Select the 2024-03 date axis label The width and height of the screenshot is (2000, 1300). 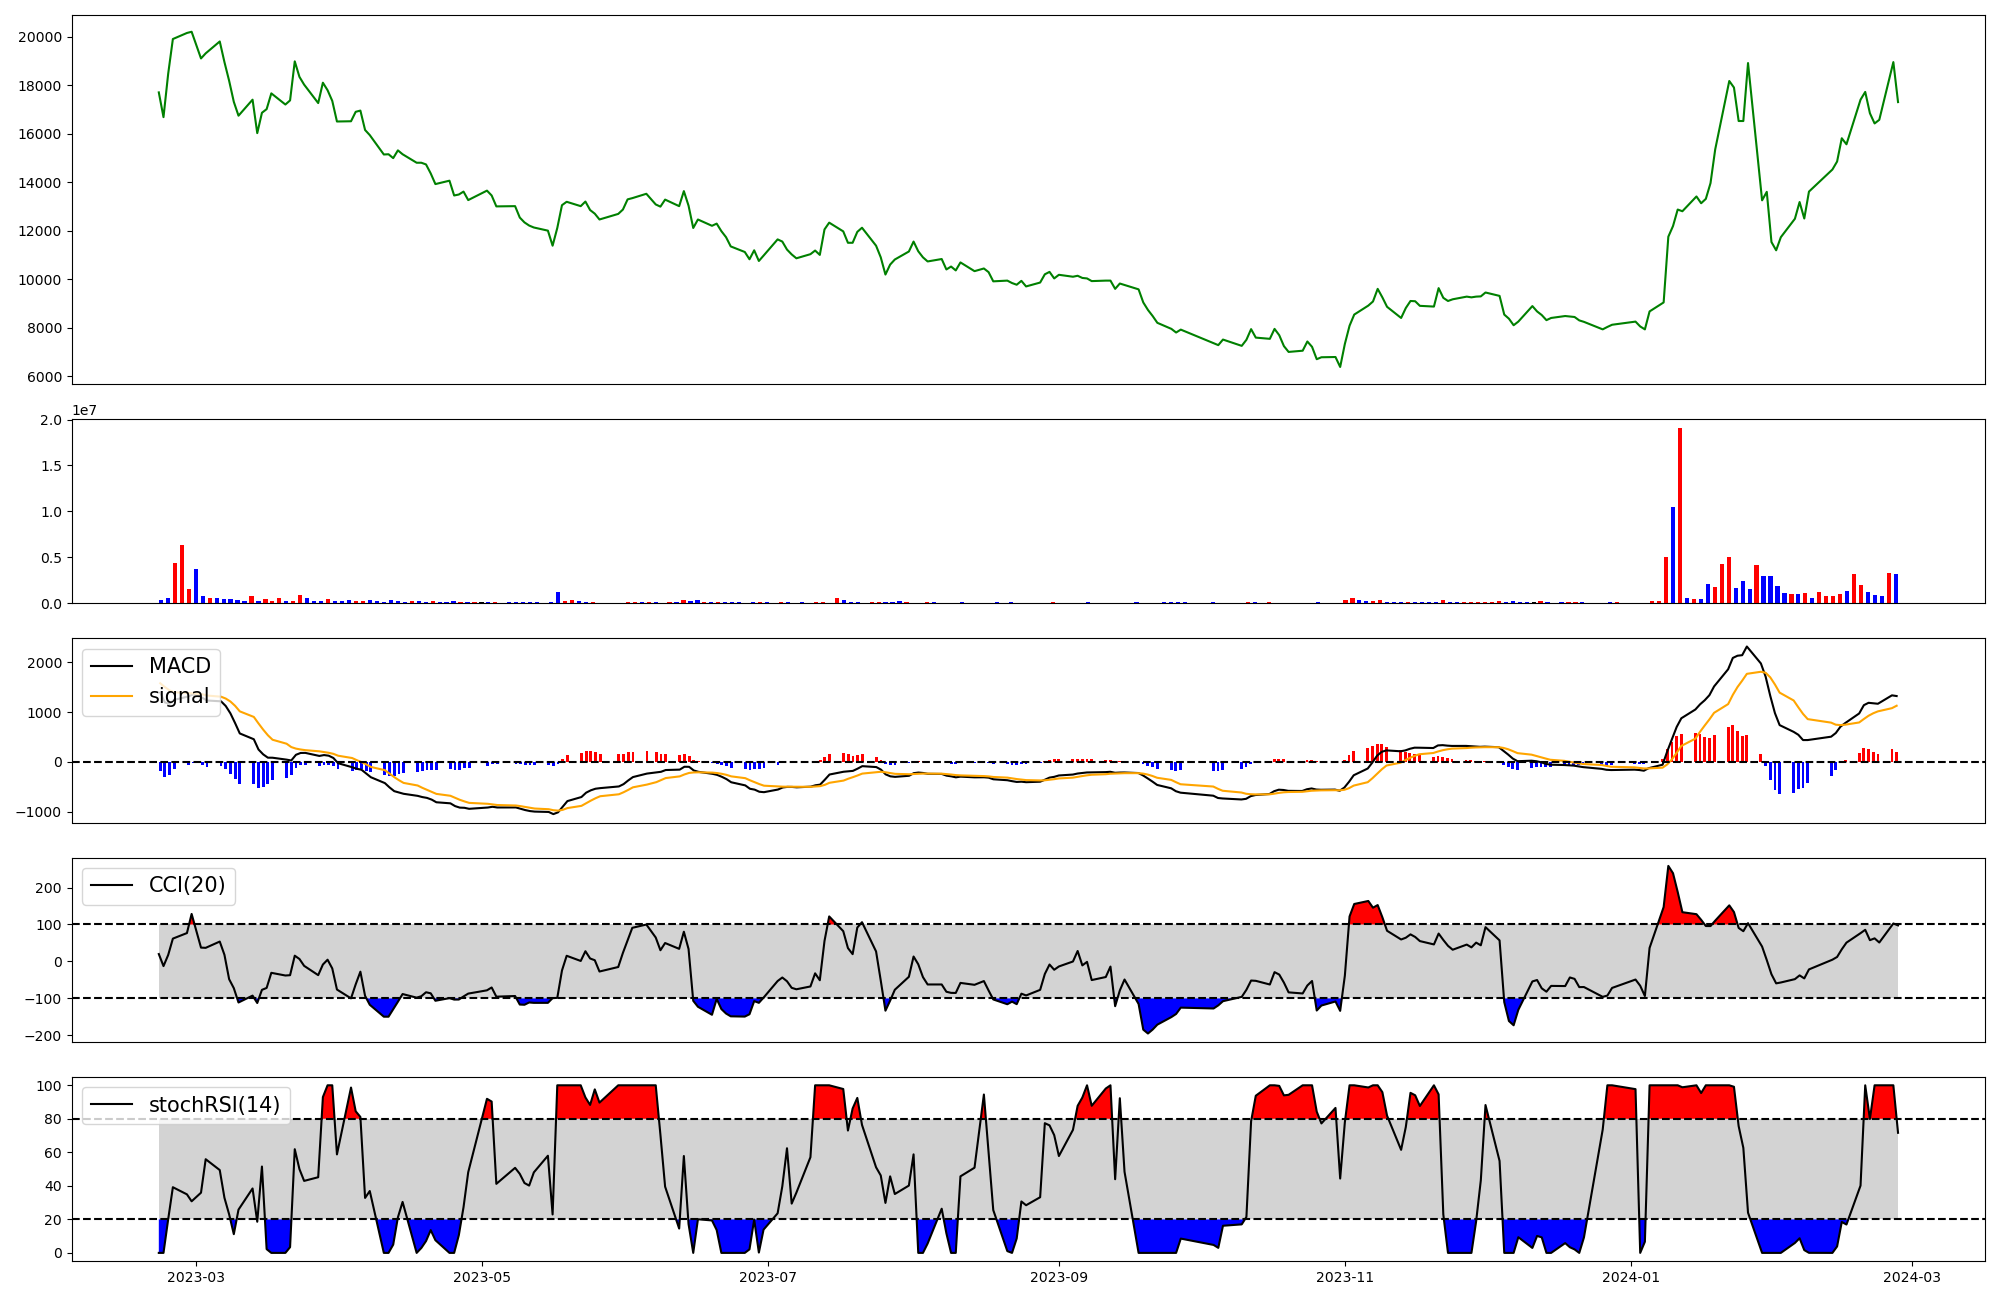(x=1912, y=1276)
